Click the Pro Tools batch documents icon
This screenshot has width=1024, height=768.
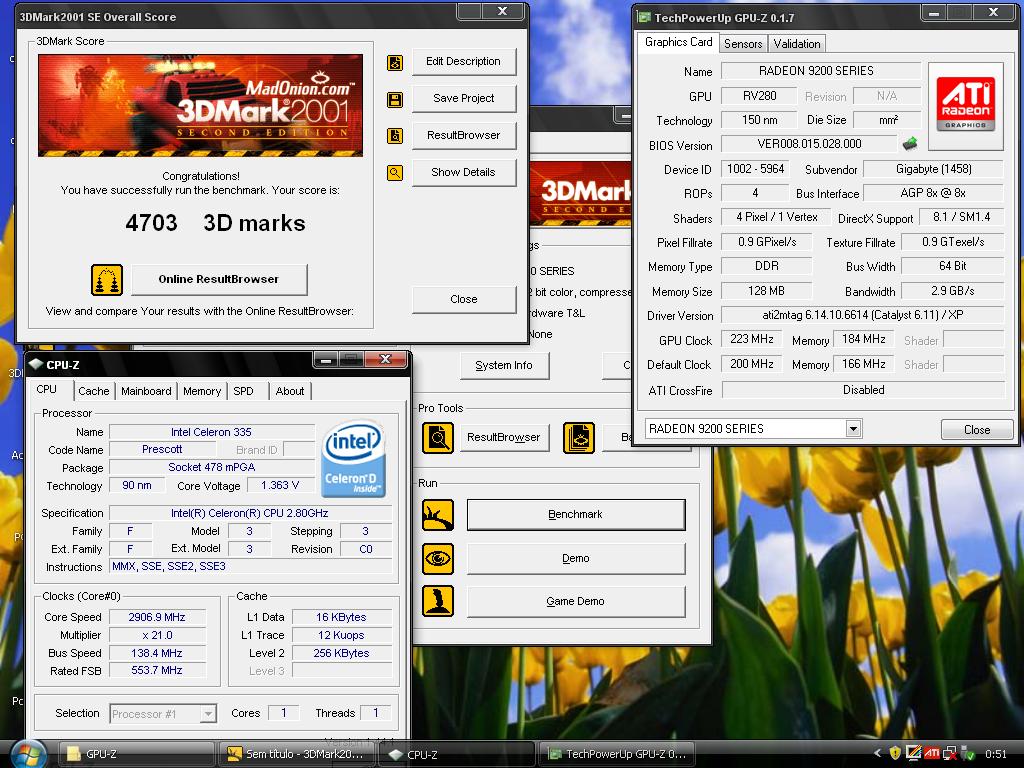pos(579,438)
